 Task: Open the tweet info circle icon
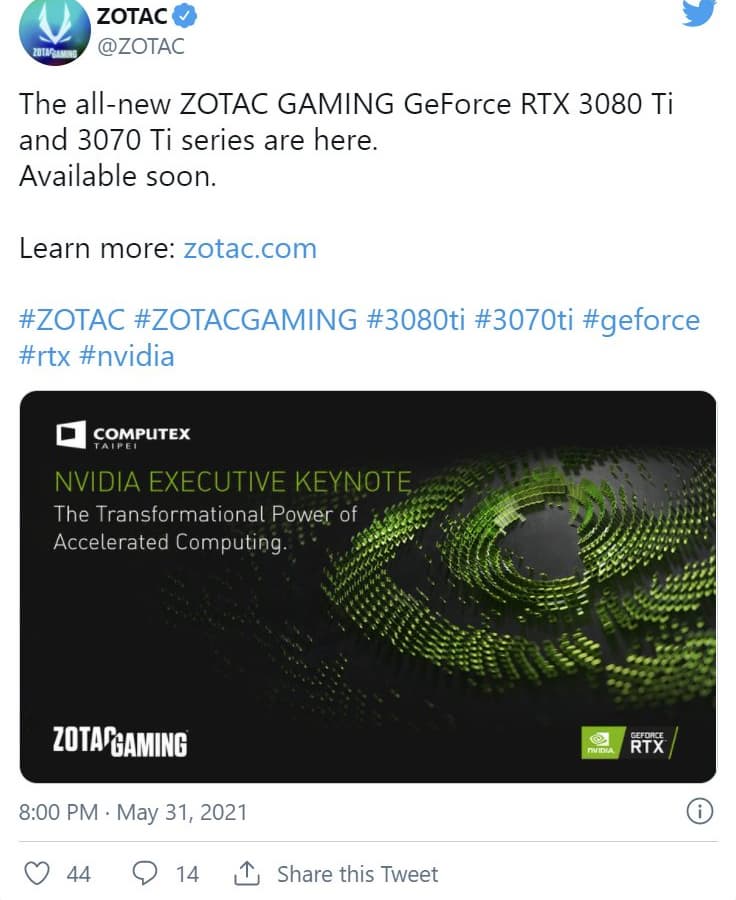point(699,812)
